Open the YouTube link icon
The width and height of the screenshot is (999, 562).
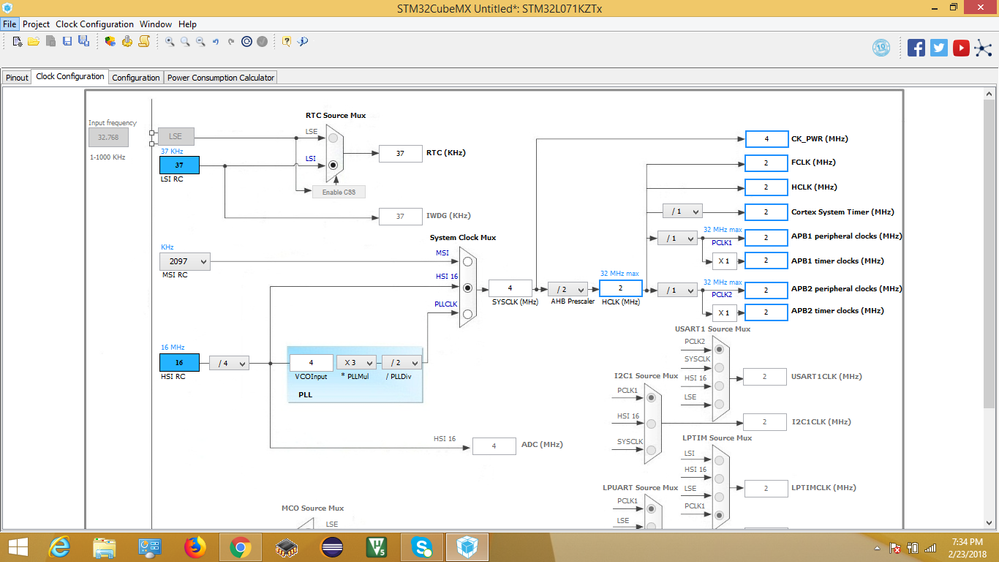click(961, 48)
